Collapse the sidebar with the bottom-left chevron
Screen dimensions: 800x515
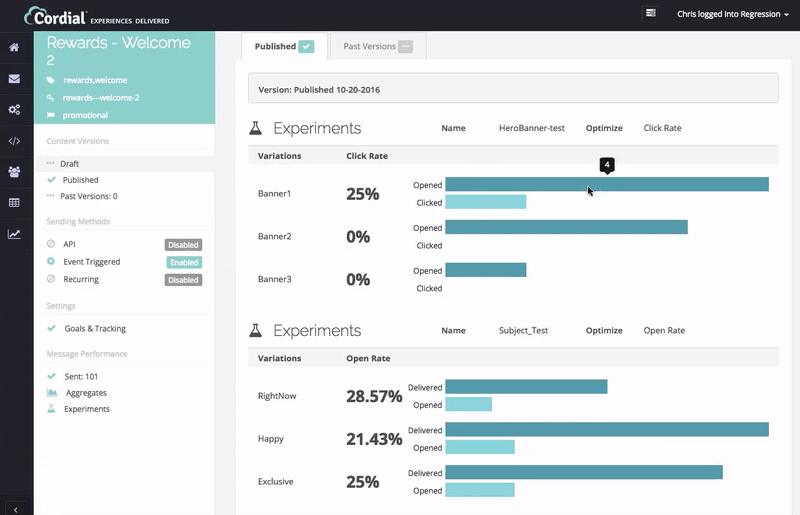point(15,508)
